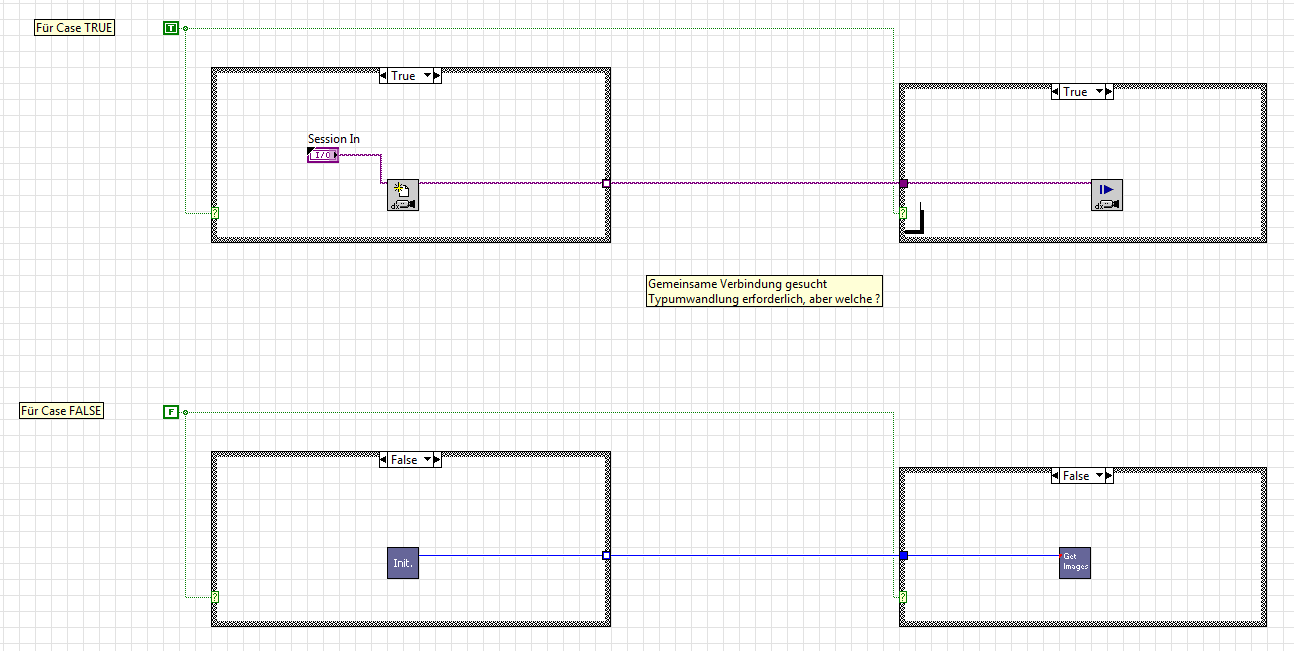Screen dimensions: 1294x651
Task: Show next case in Session In case structure
Action: tap(438, 76)
